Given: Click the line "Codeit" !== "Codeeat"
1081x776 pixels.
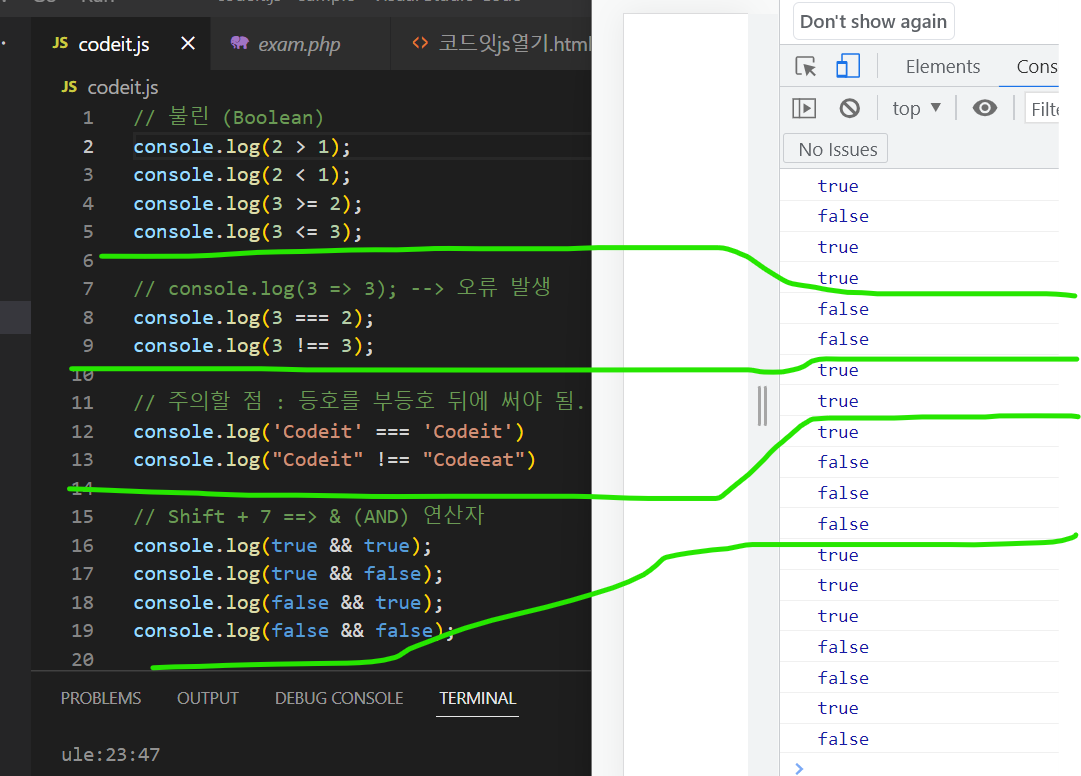Looking at the screenshot, I should (x=334, y=460).
